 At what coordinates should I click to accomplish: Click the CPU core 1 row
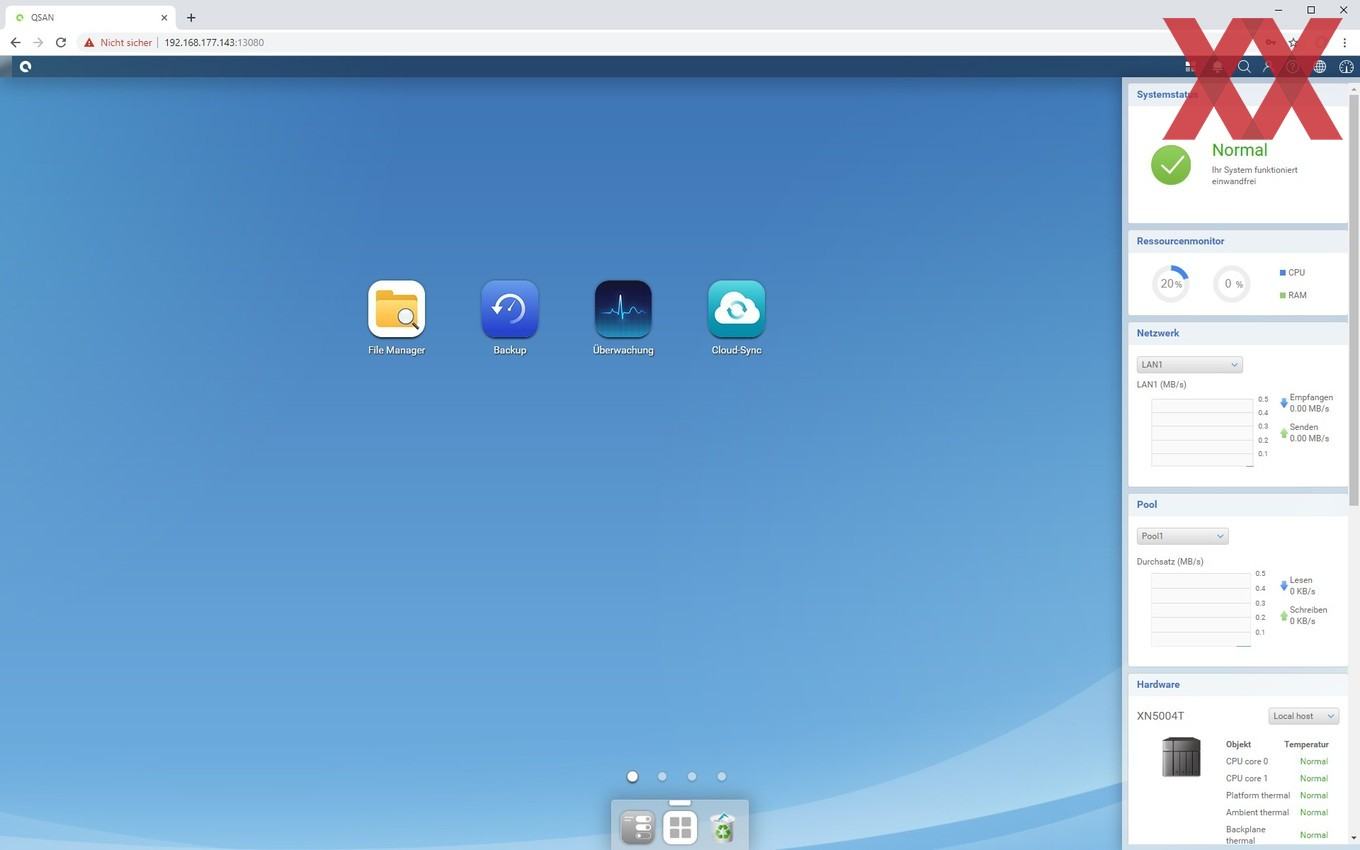1277,778
